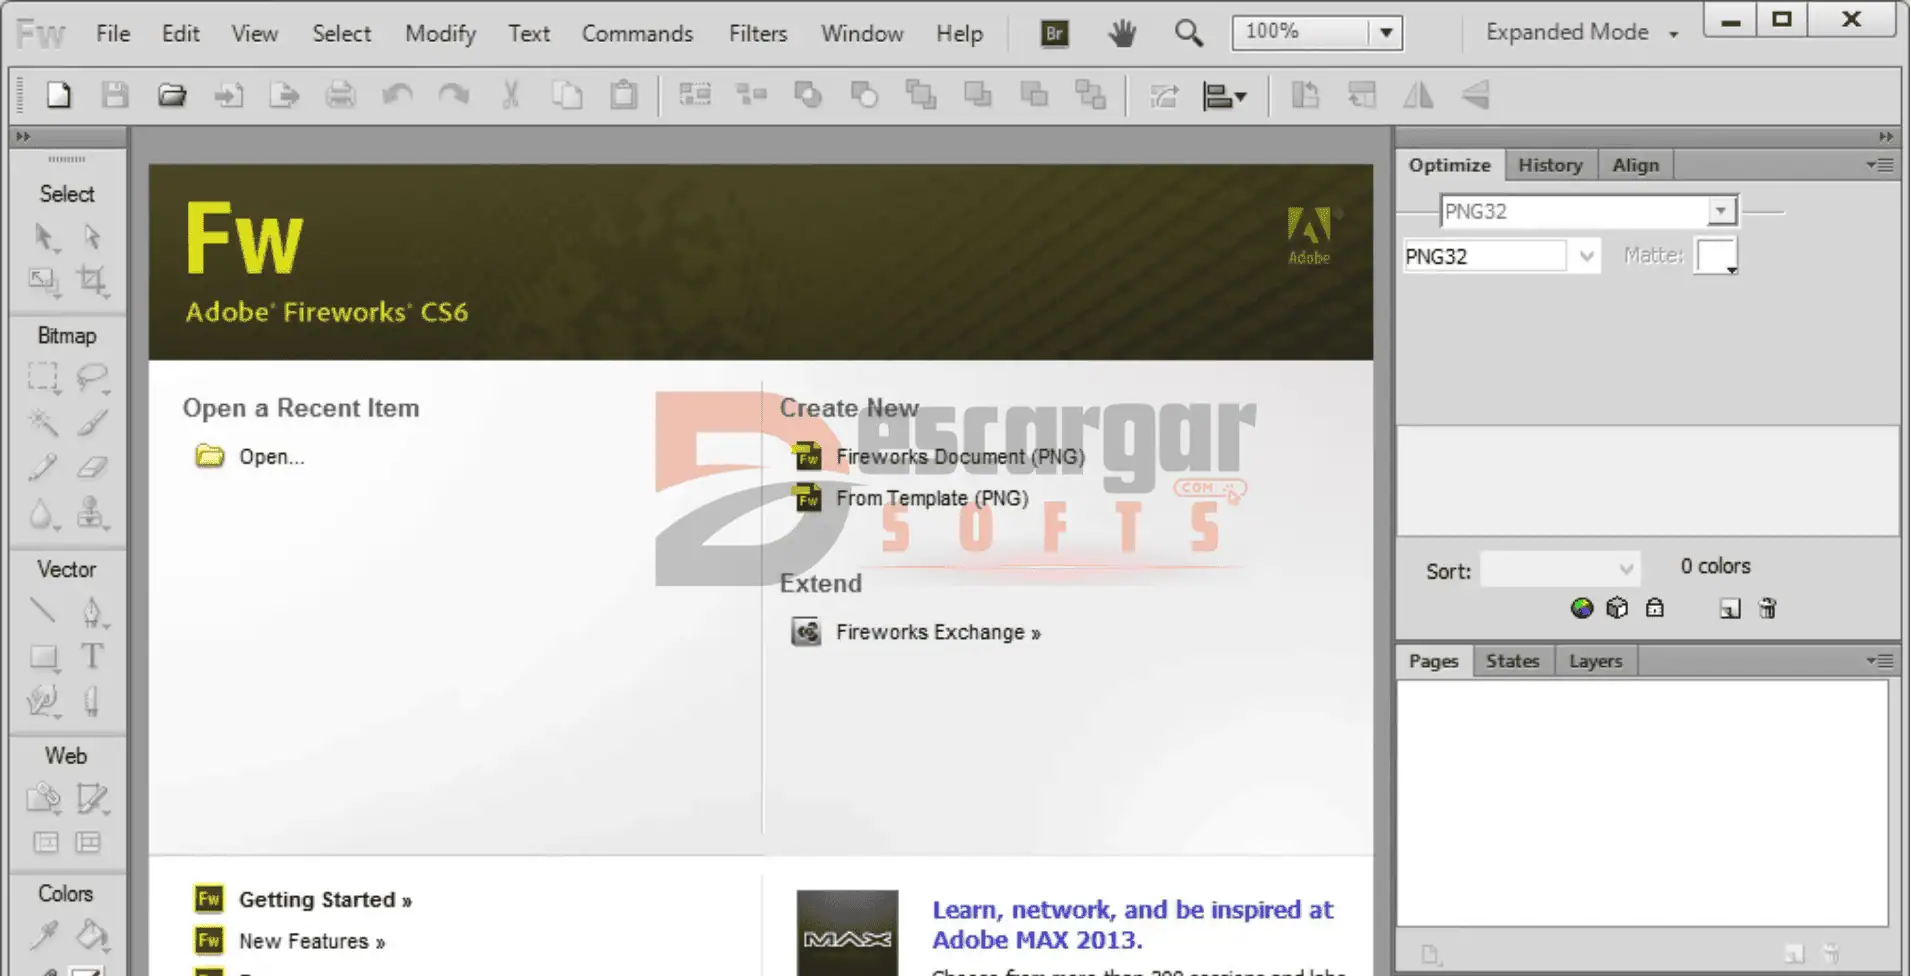Select the Paint Bucket tool
This screenshot has height=976, width=1911.
(92, 935)
